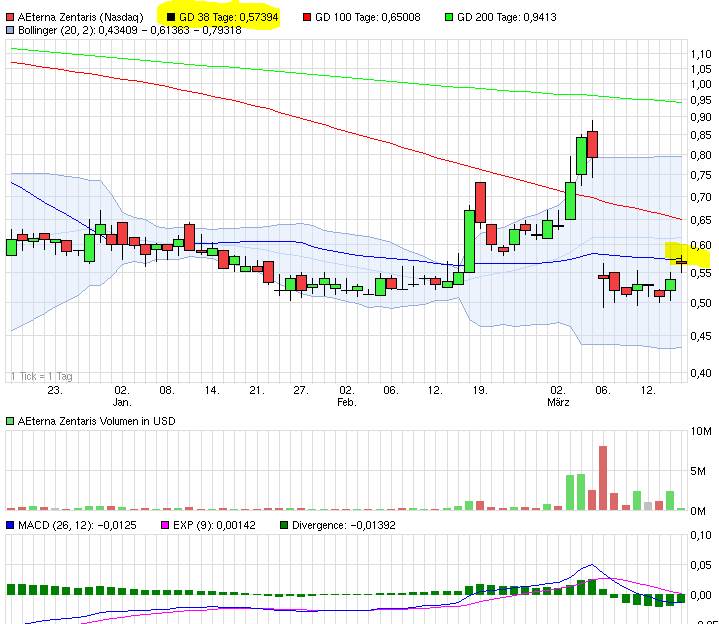Click the '02. März' date axis label
The image size is (719, 624).
point(558,396)
